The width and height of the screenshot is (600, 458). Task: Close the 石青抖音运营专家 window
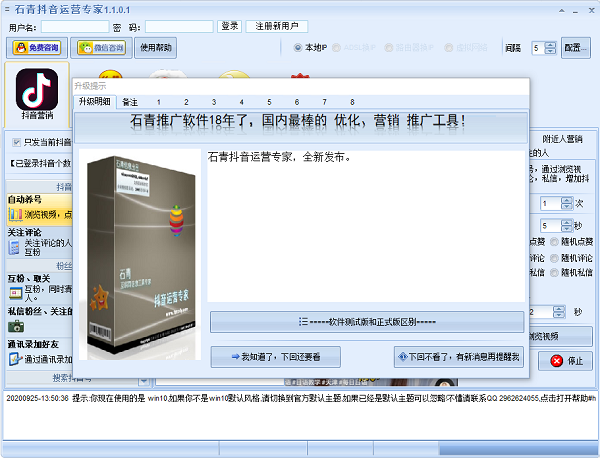point(591,10)
